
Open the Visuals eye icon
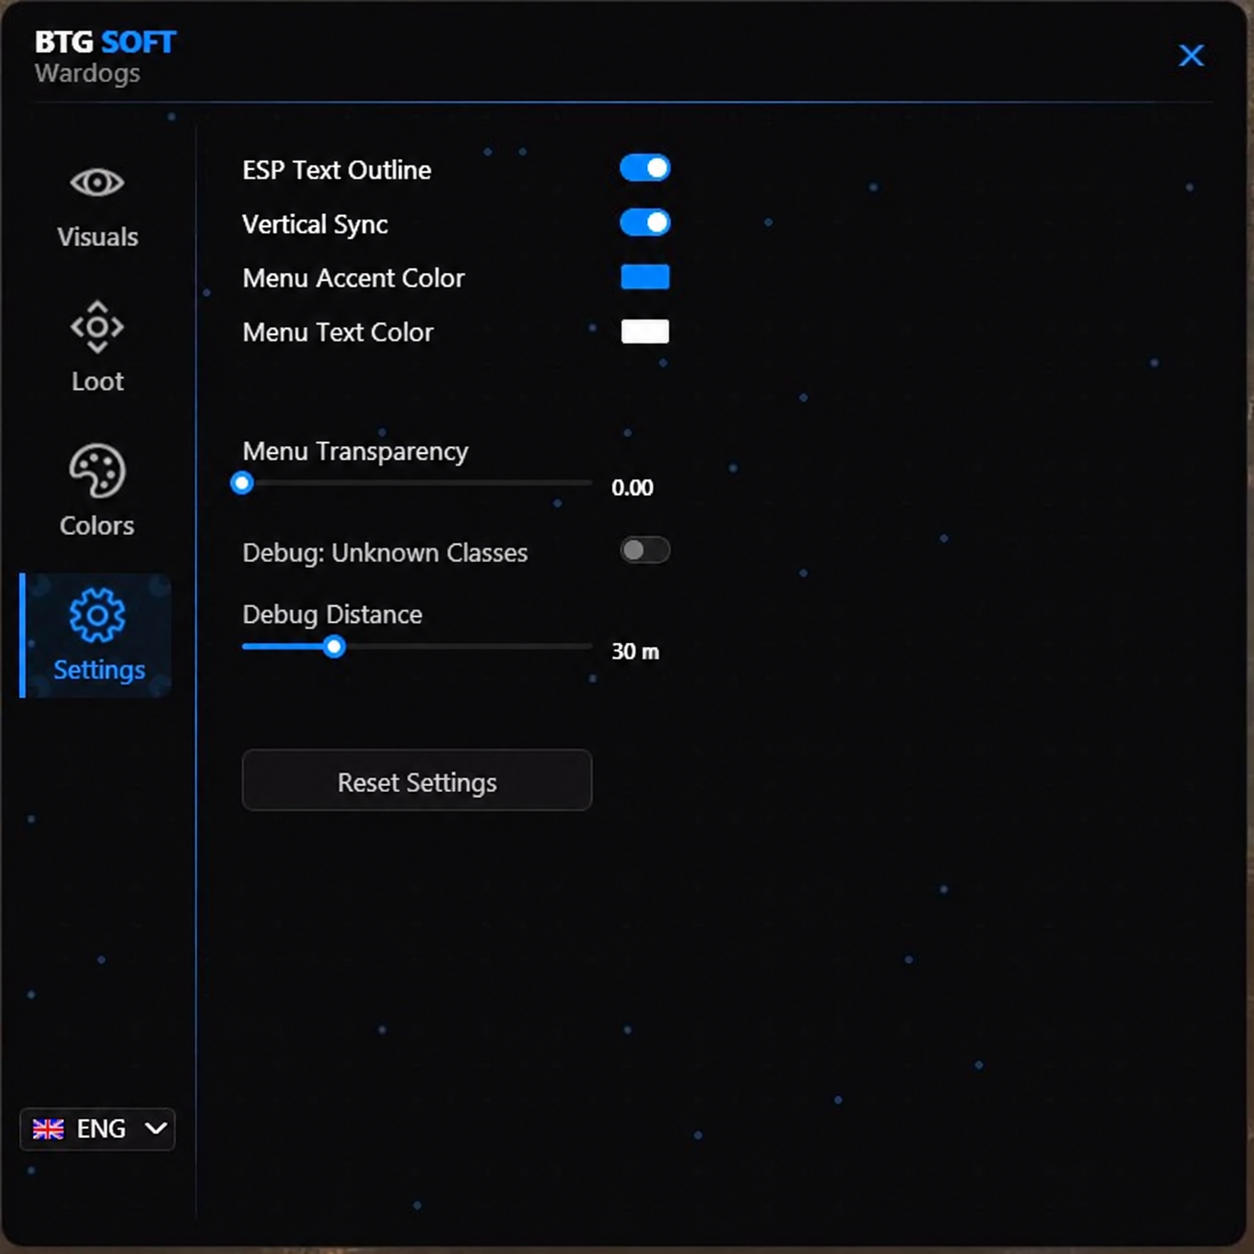pyautogui.click(x=97, y=183)
